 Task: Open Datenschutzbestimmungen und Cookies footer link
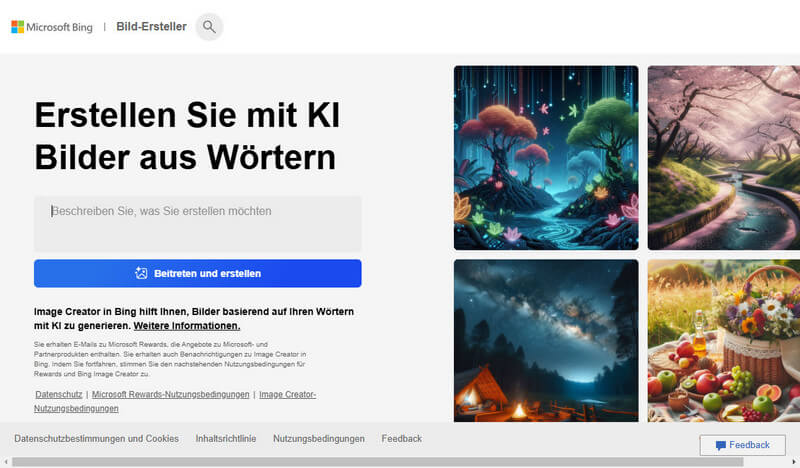[96, 439]
